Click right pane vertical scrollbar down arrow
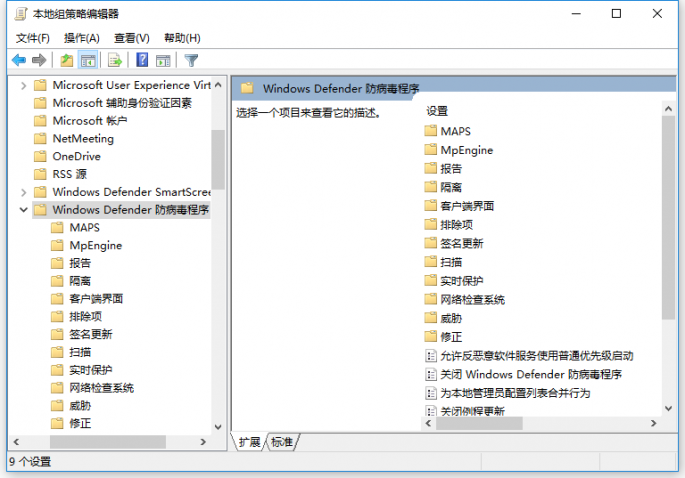Screen dimensions: 685x478 [x=668, y=409]
